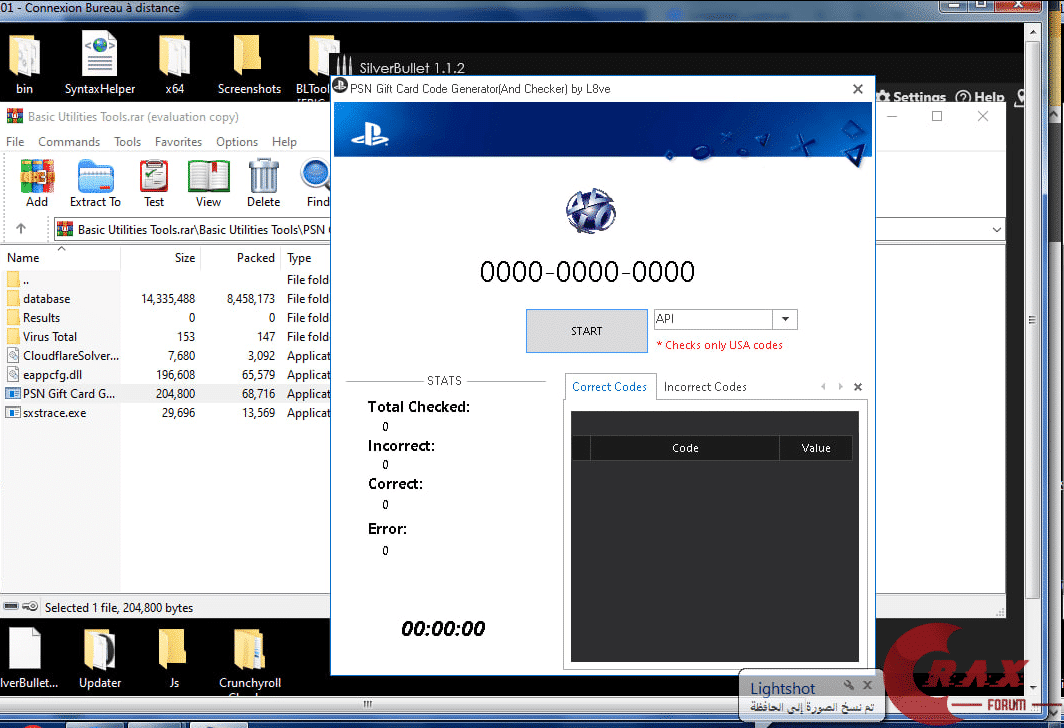Close the codes tab panel with X
Viewport: 1064px width, 728px height.
tap(858, 387)
